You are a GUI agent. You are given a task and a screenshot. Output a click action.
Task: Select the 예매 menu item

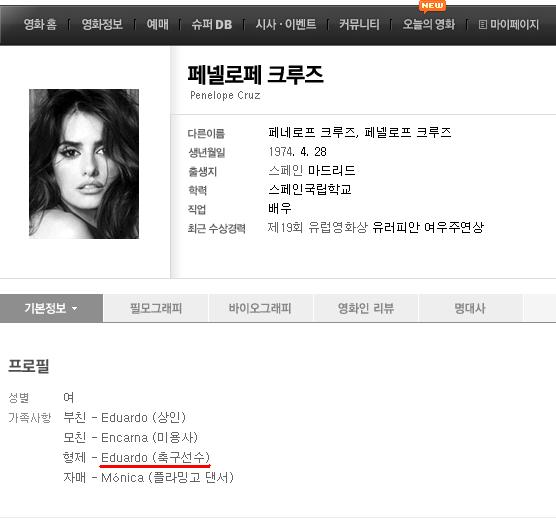click(x=157, y=24)
